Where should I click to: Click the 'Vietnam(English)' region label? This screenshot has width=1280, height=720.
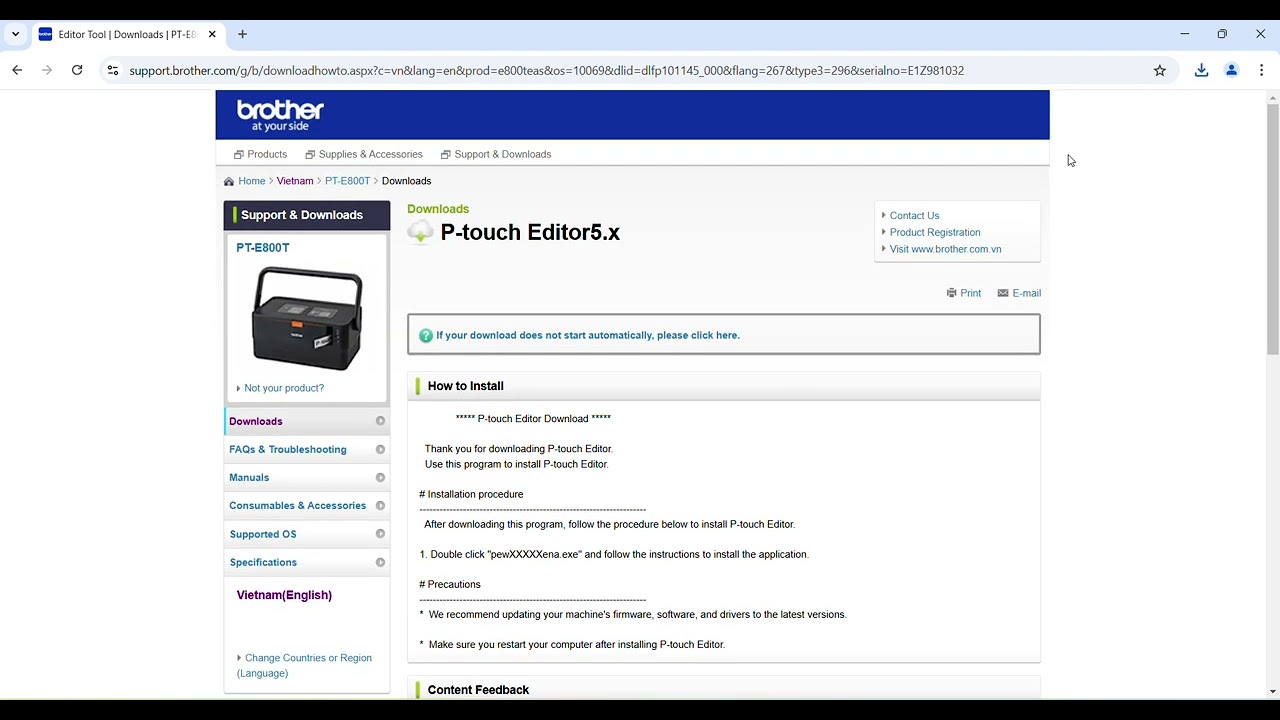pos(284,595)
